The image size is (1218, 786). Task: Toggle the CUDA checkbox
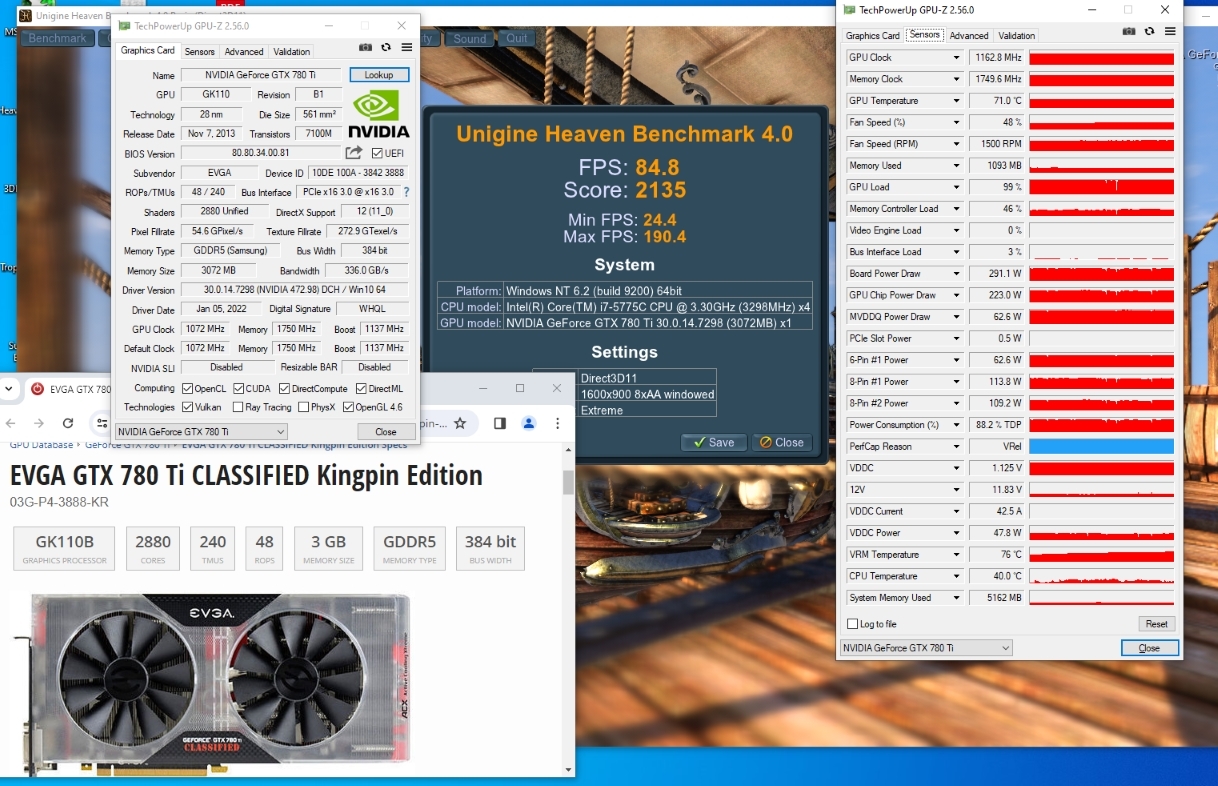(238, 388)
